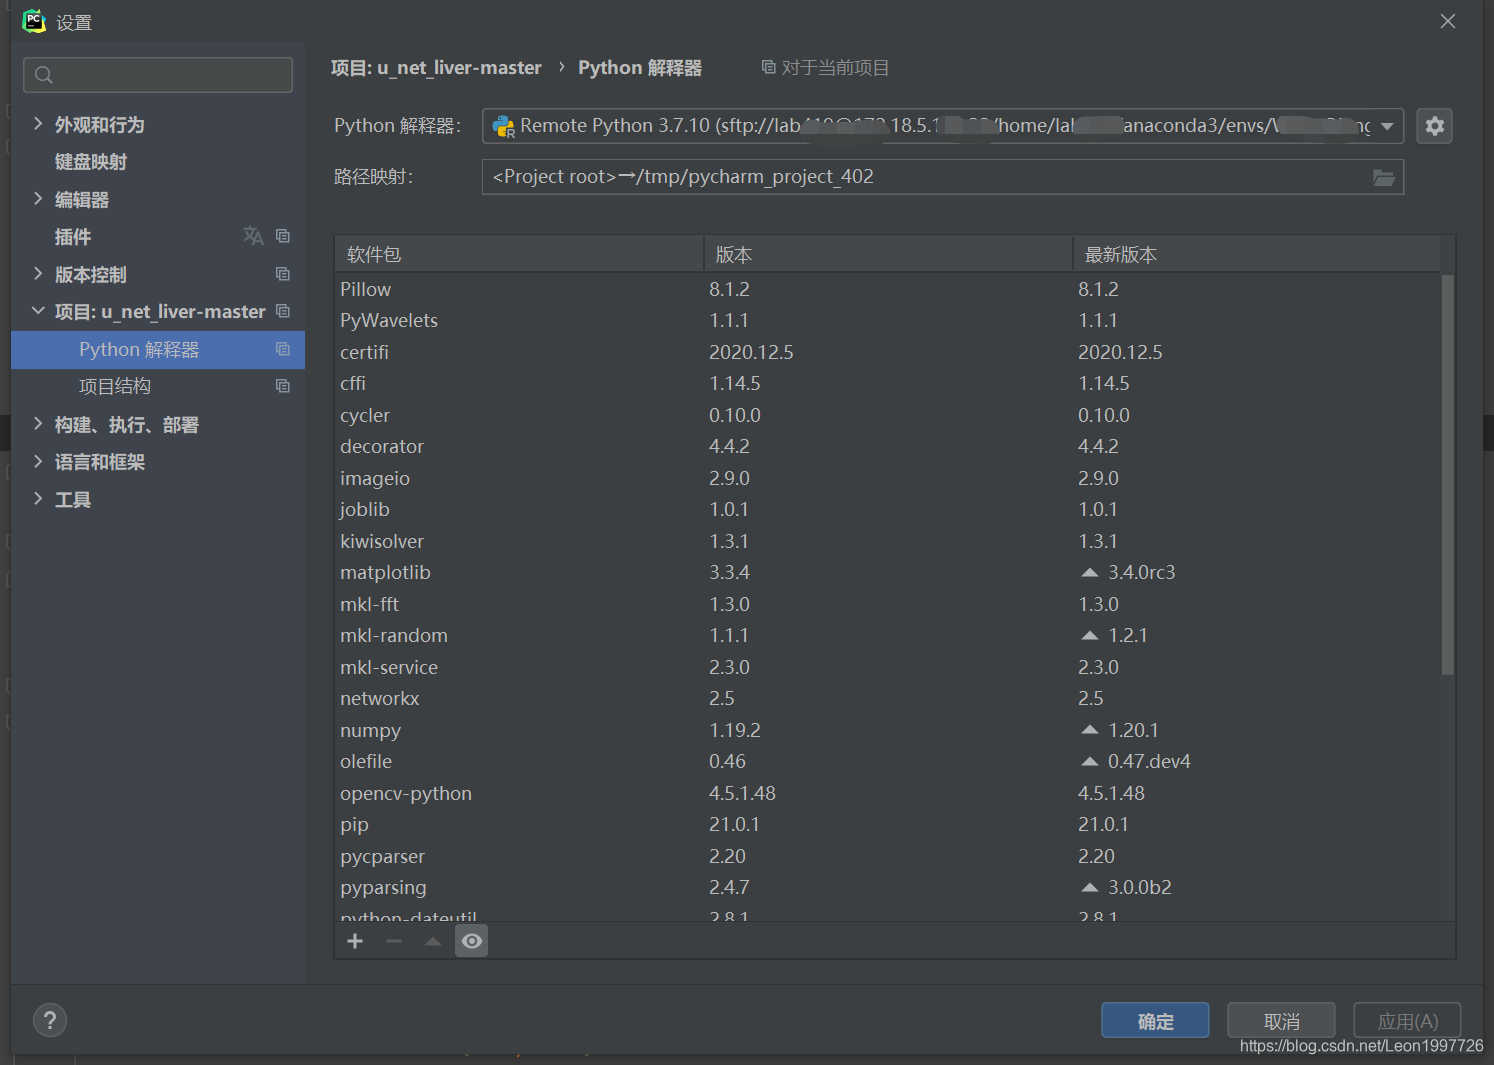Select the certifi package row
Screen dimensions: 1494x1065
888,352
